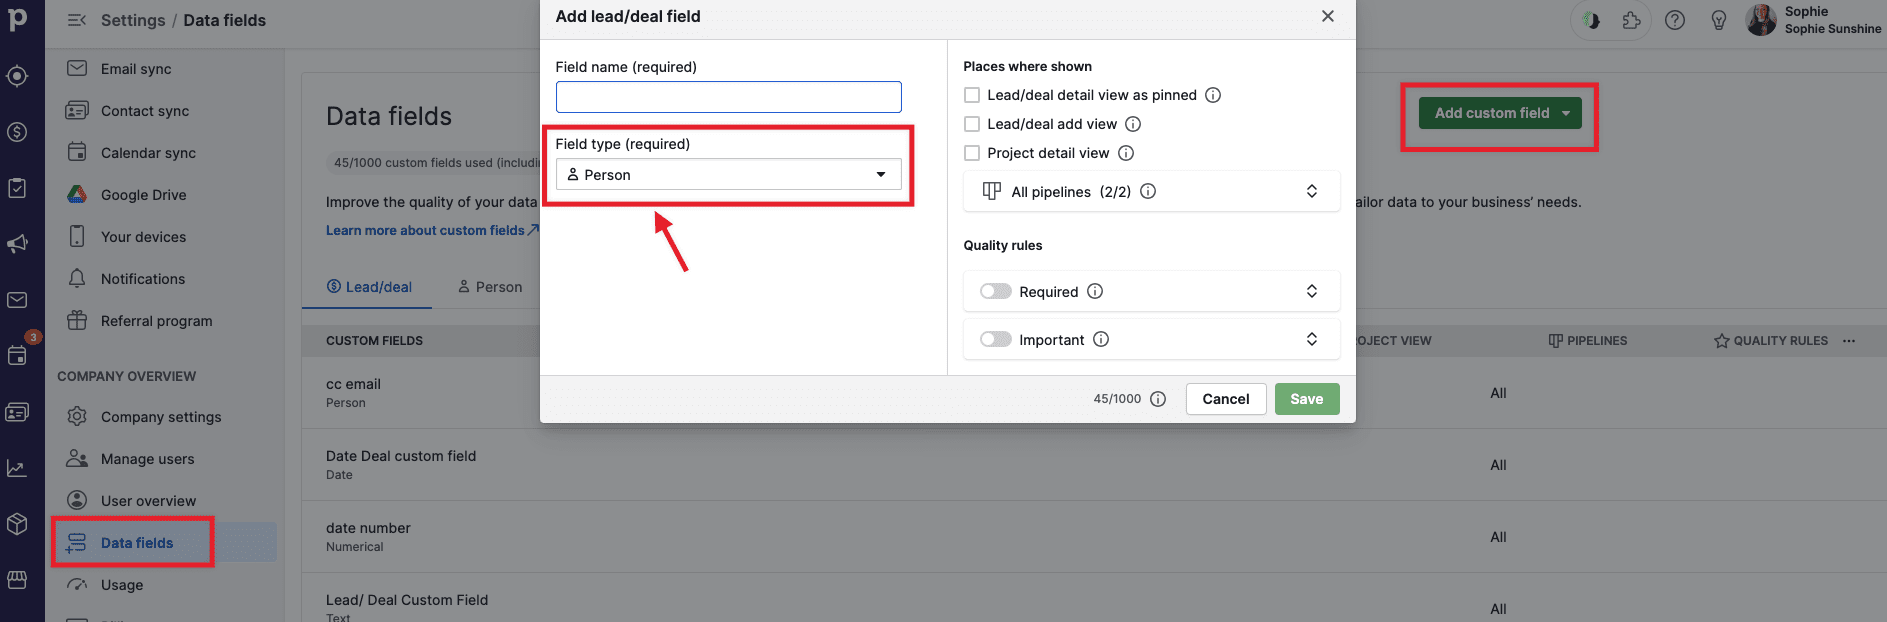Open Learn more about custom fields link

(426, 230)
